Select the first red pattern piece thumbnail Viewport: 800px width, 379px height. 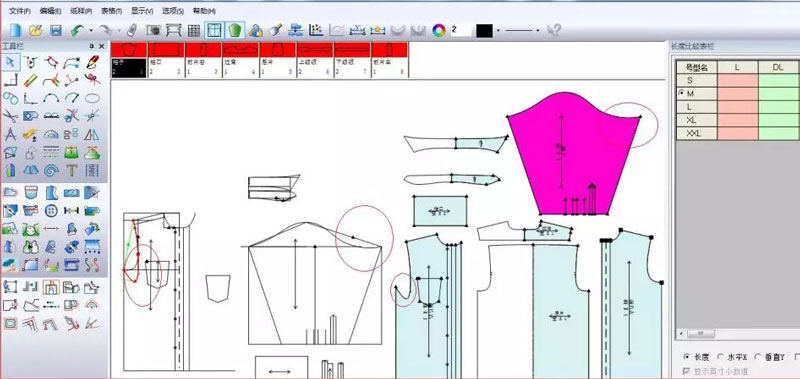(129, 49)
